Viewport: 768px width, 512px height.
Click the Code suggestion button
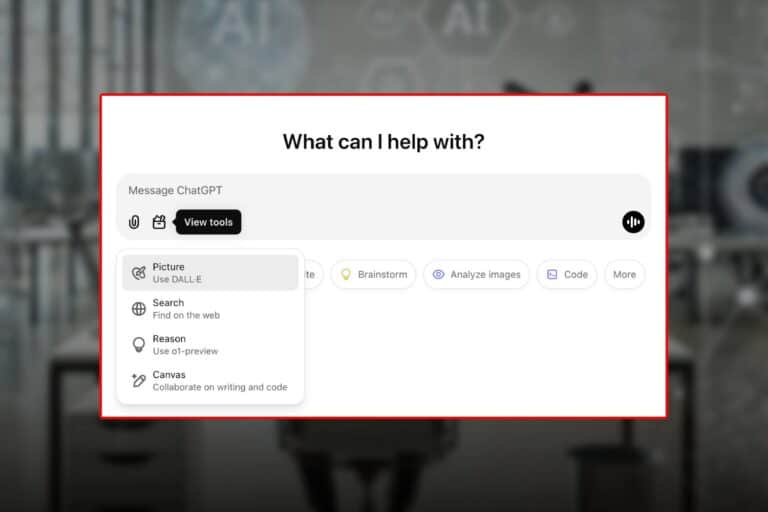coord(567,274)
